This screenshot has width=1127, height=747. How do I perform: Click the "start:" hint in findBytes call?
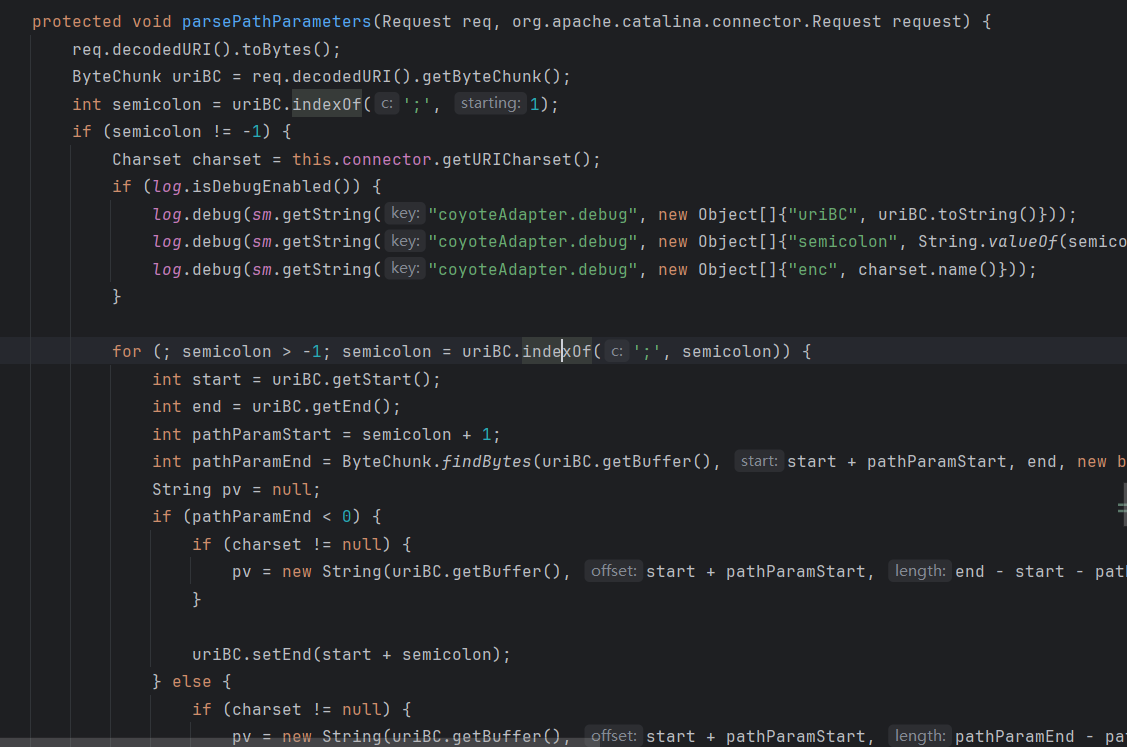pyautogui.click(x=759, y=461)
